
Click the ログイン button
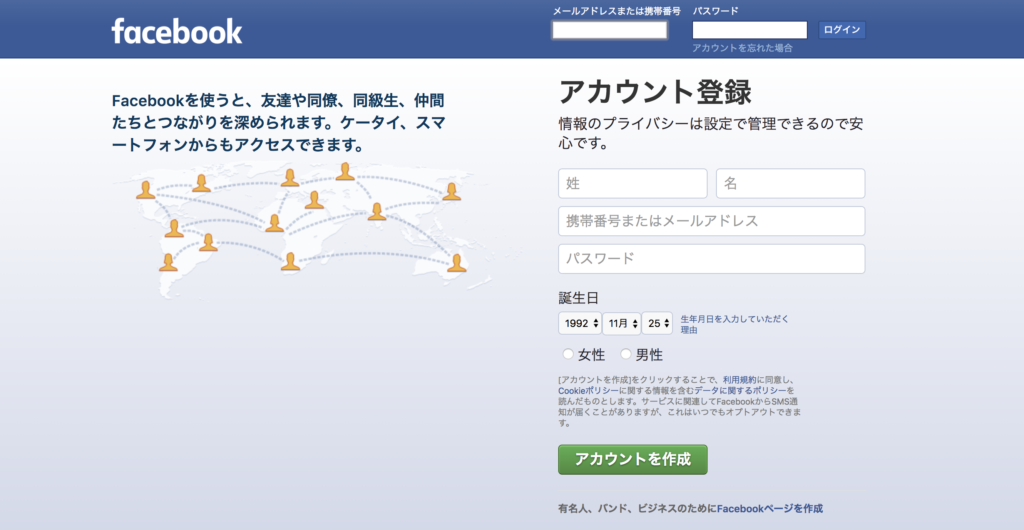pyautogui.click(x=842, y=30)
